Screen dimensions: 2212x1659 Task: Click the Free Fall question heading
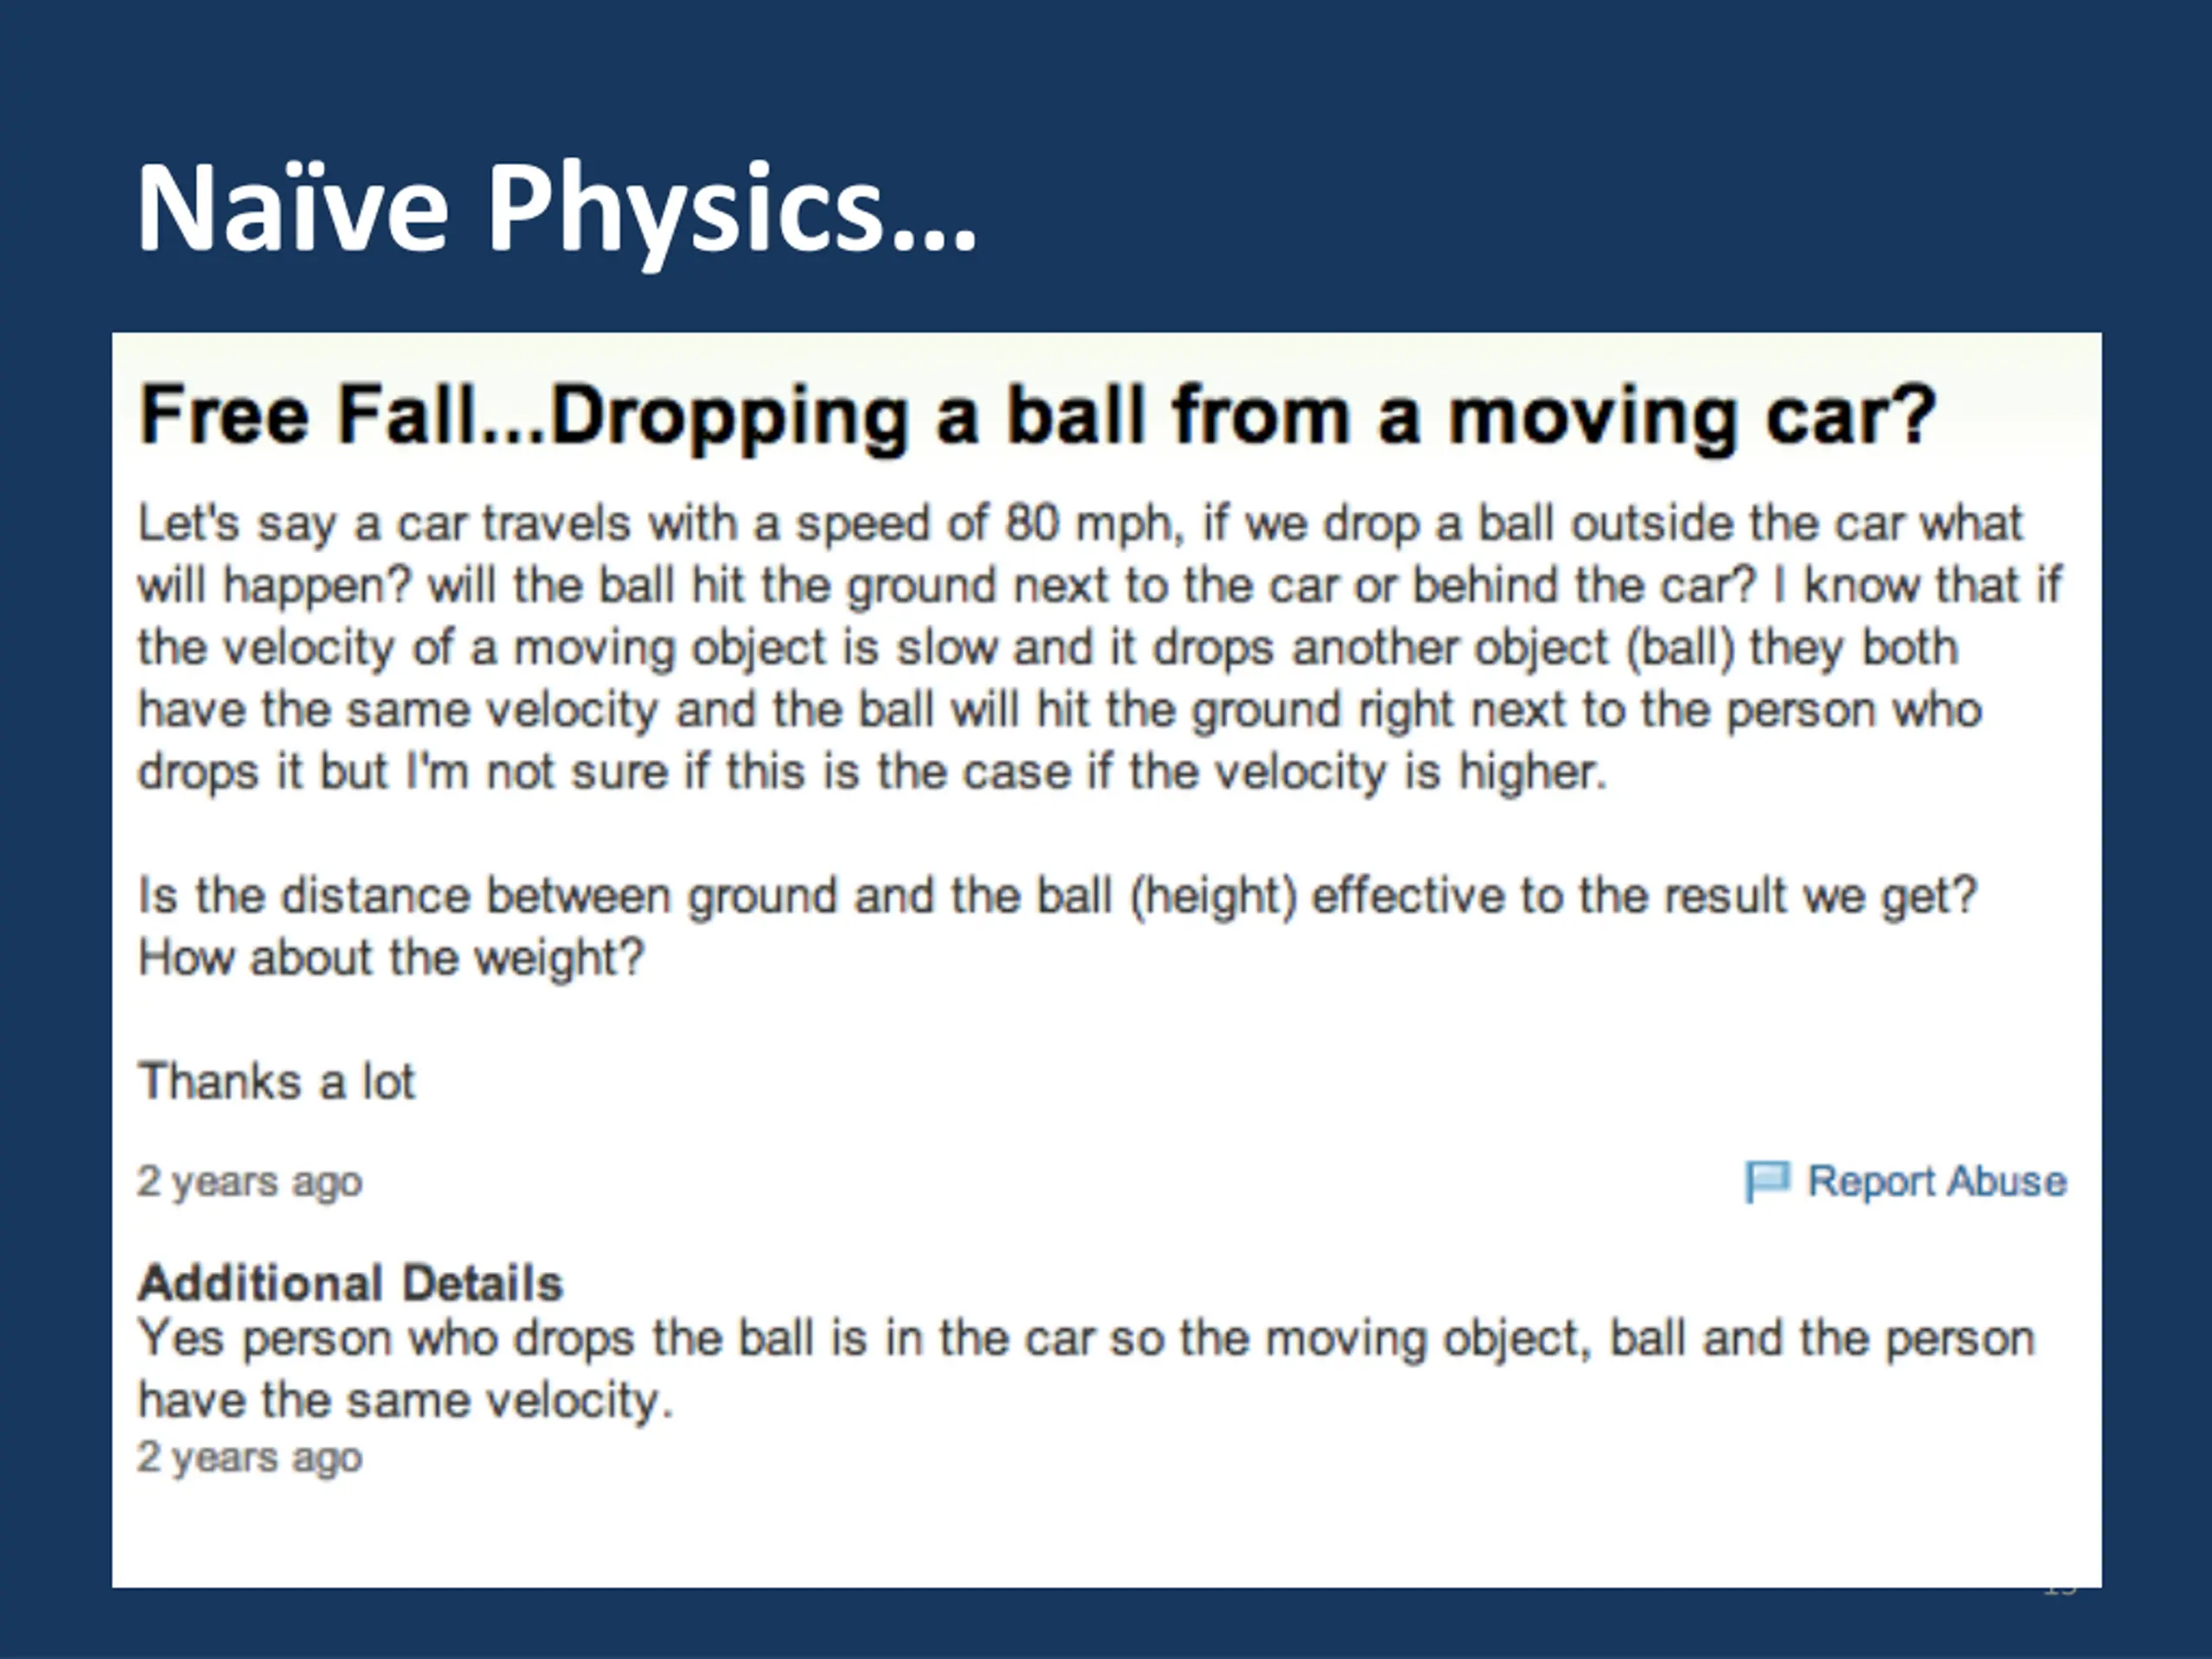1037,415
